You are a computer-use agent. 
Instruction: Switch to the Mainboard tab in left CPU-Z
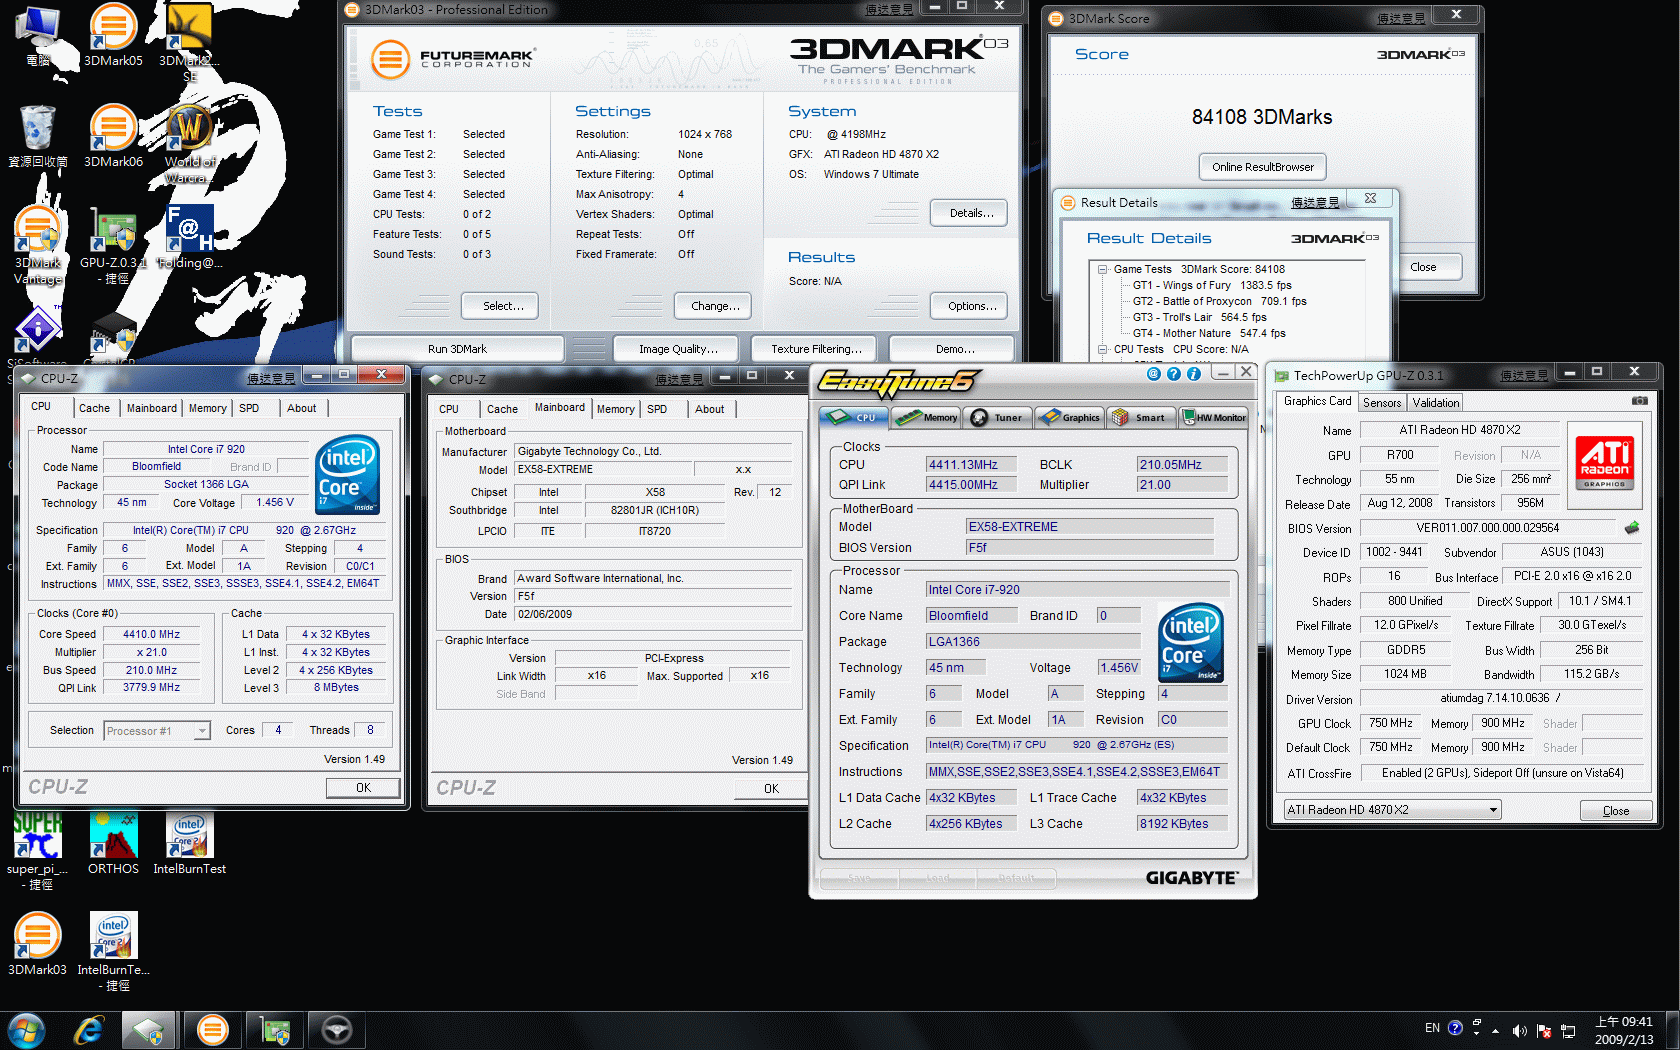pos(151,408)
